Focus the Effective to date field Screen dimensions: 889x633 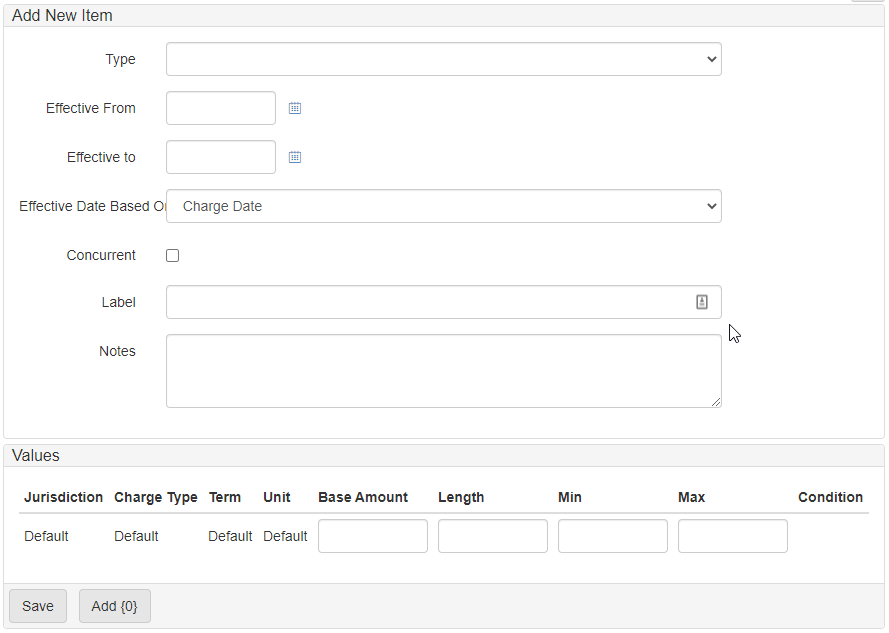tap(220, 157)
